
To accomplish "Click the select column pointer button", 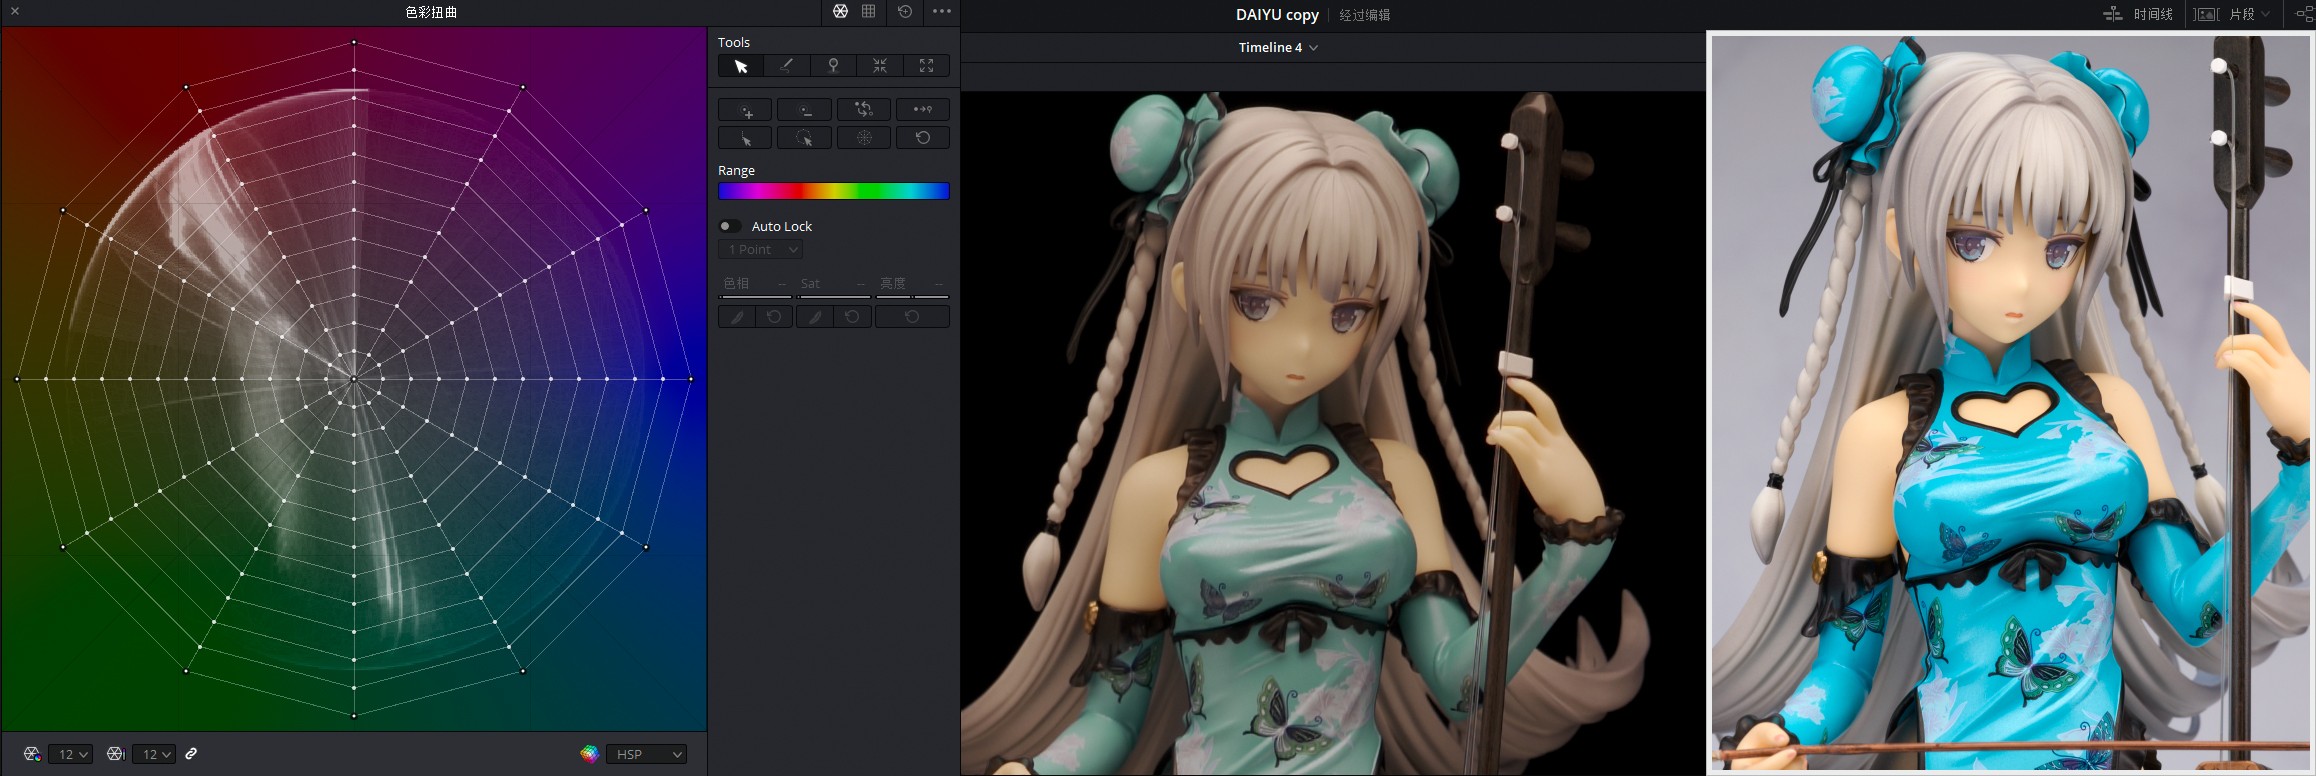I will [745, 138].
